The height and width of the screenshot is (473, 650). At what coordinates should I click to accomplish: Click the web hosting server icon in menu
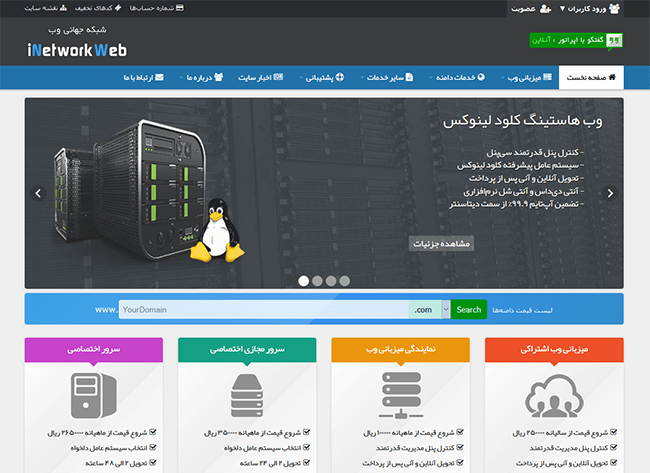pyautogui.click(x=547, y=77)
